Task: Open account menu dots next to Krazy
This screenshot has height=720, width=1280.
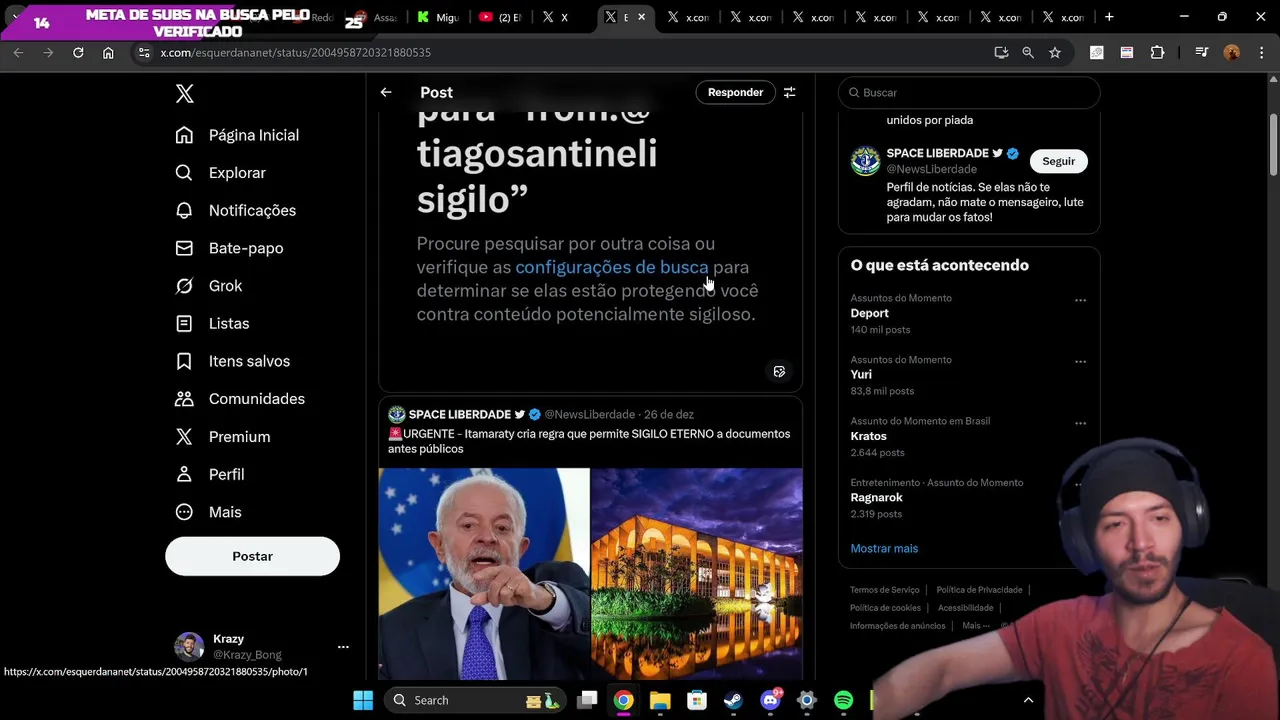Action: pos(343,647)
